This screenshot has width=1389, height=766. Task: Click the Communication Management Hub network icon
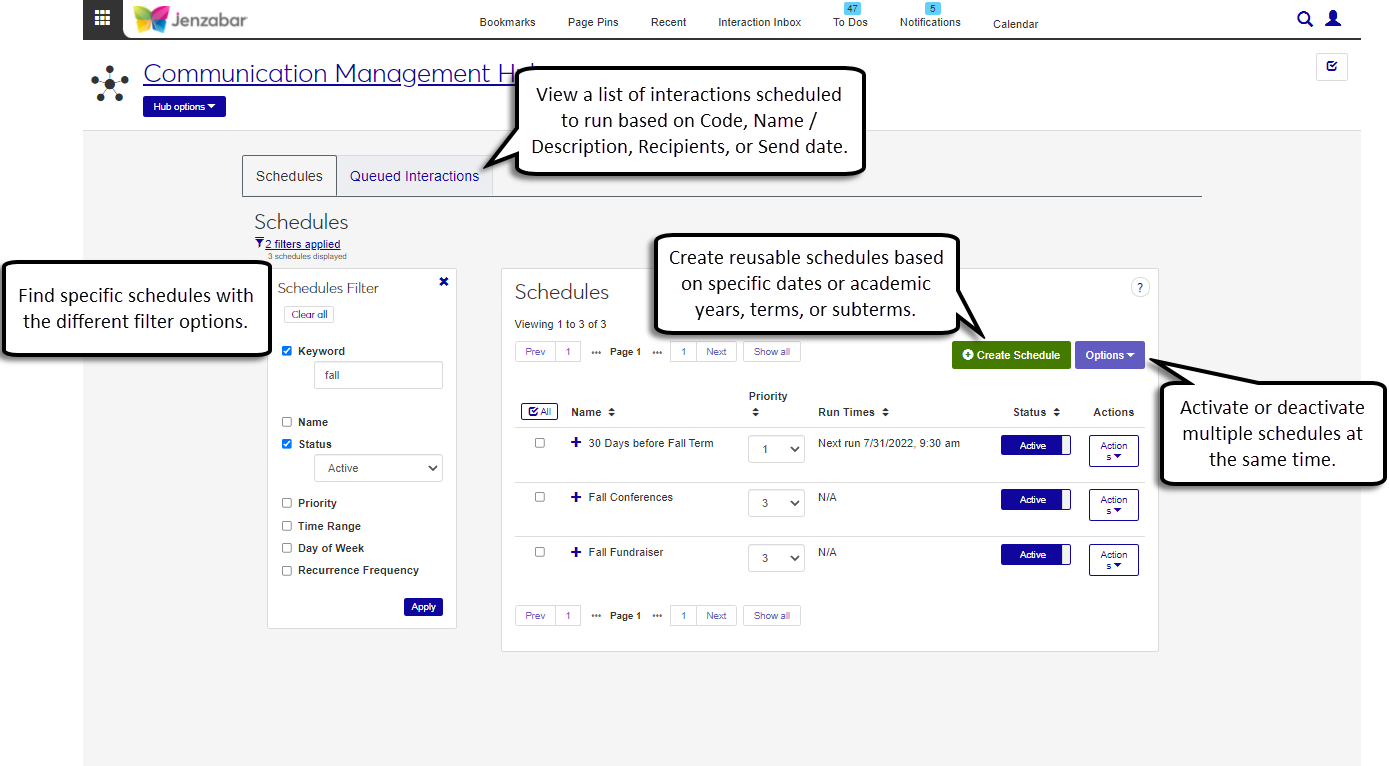110,84
